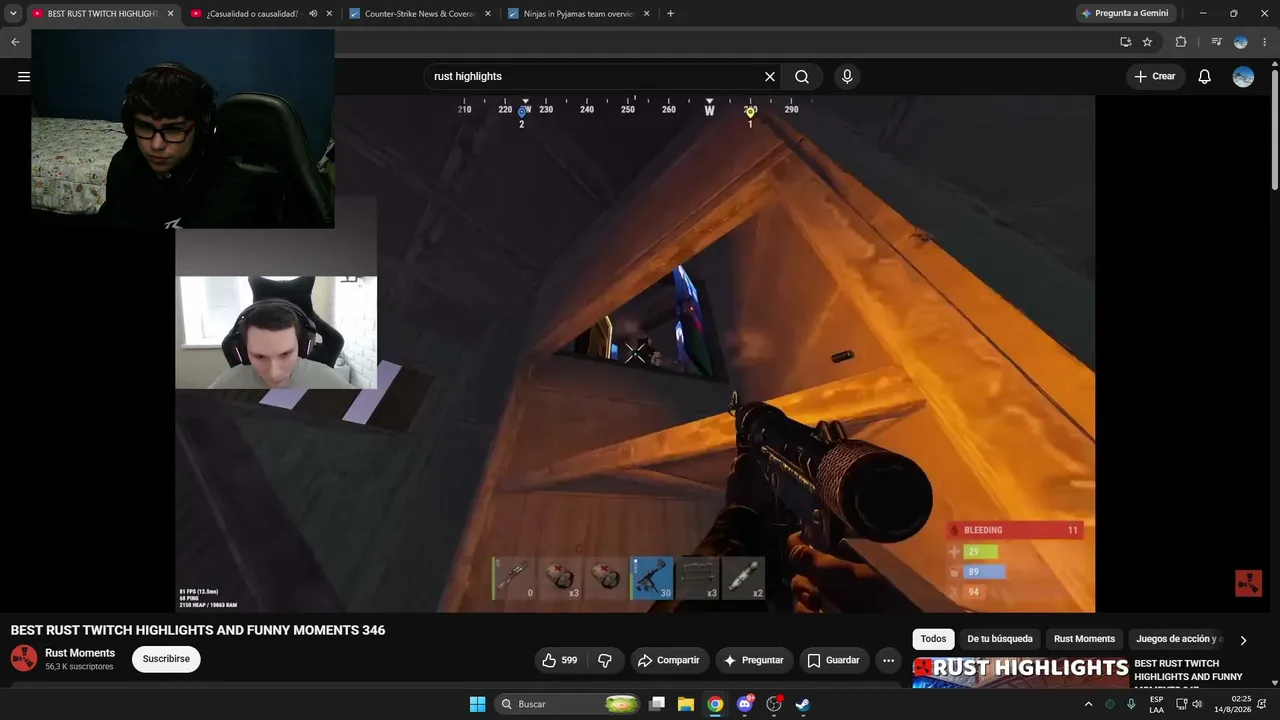This screenshot has width=1280, height=720.
Task: Open the Rust Moments channel name link
Action: click(x=80, y=653)
